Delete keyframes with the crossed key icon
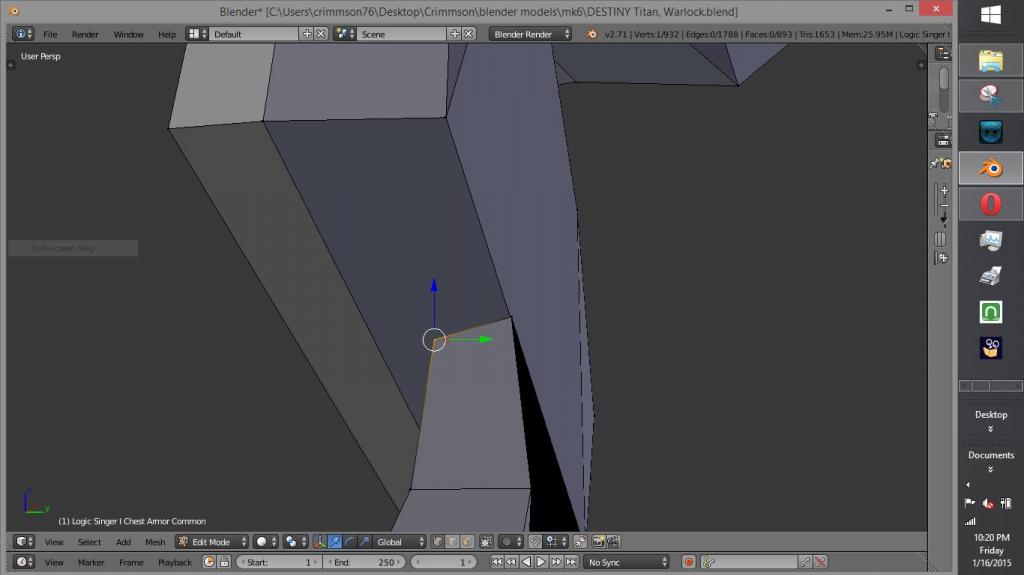 point(821,562)
